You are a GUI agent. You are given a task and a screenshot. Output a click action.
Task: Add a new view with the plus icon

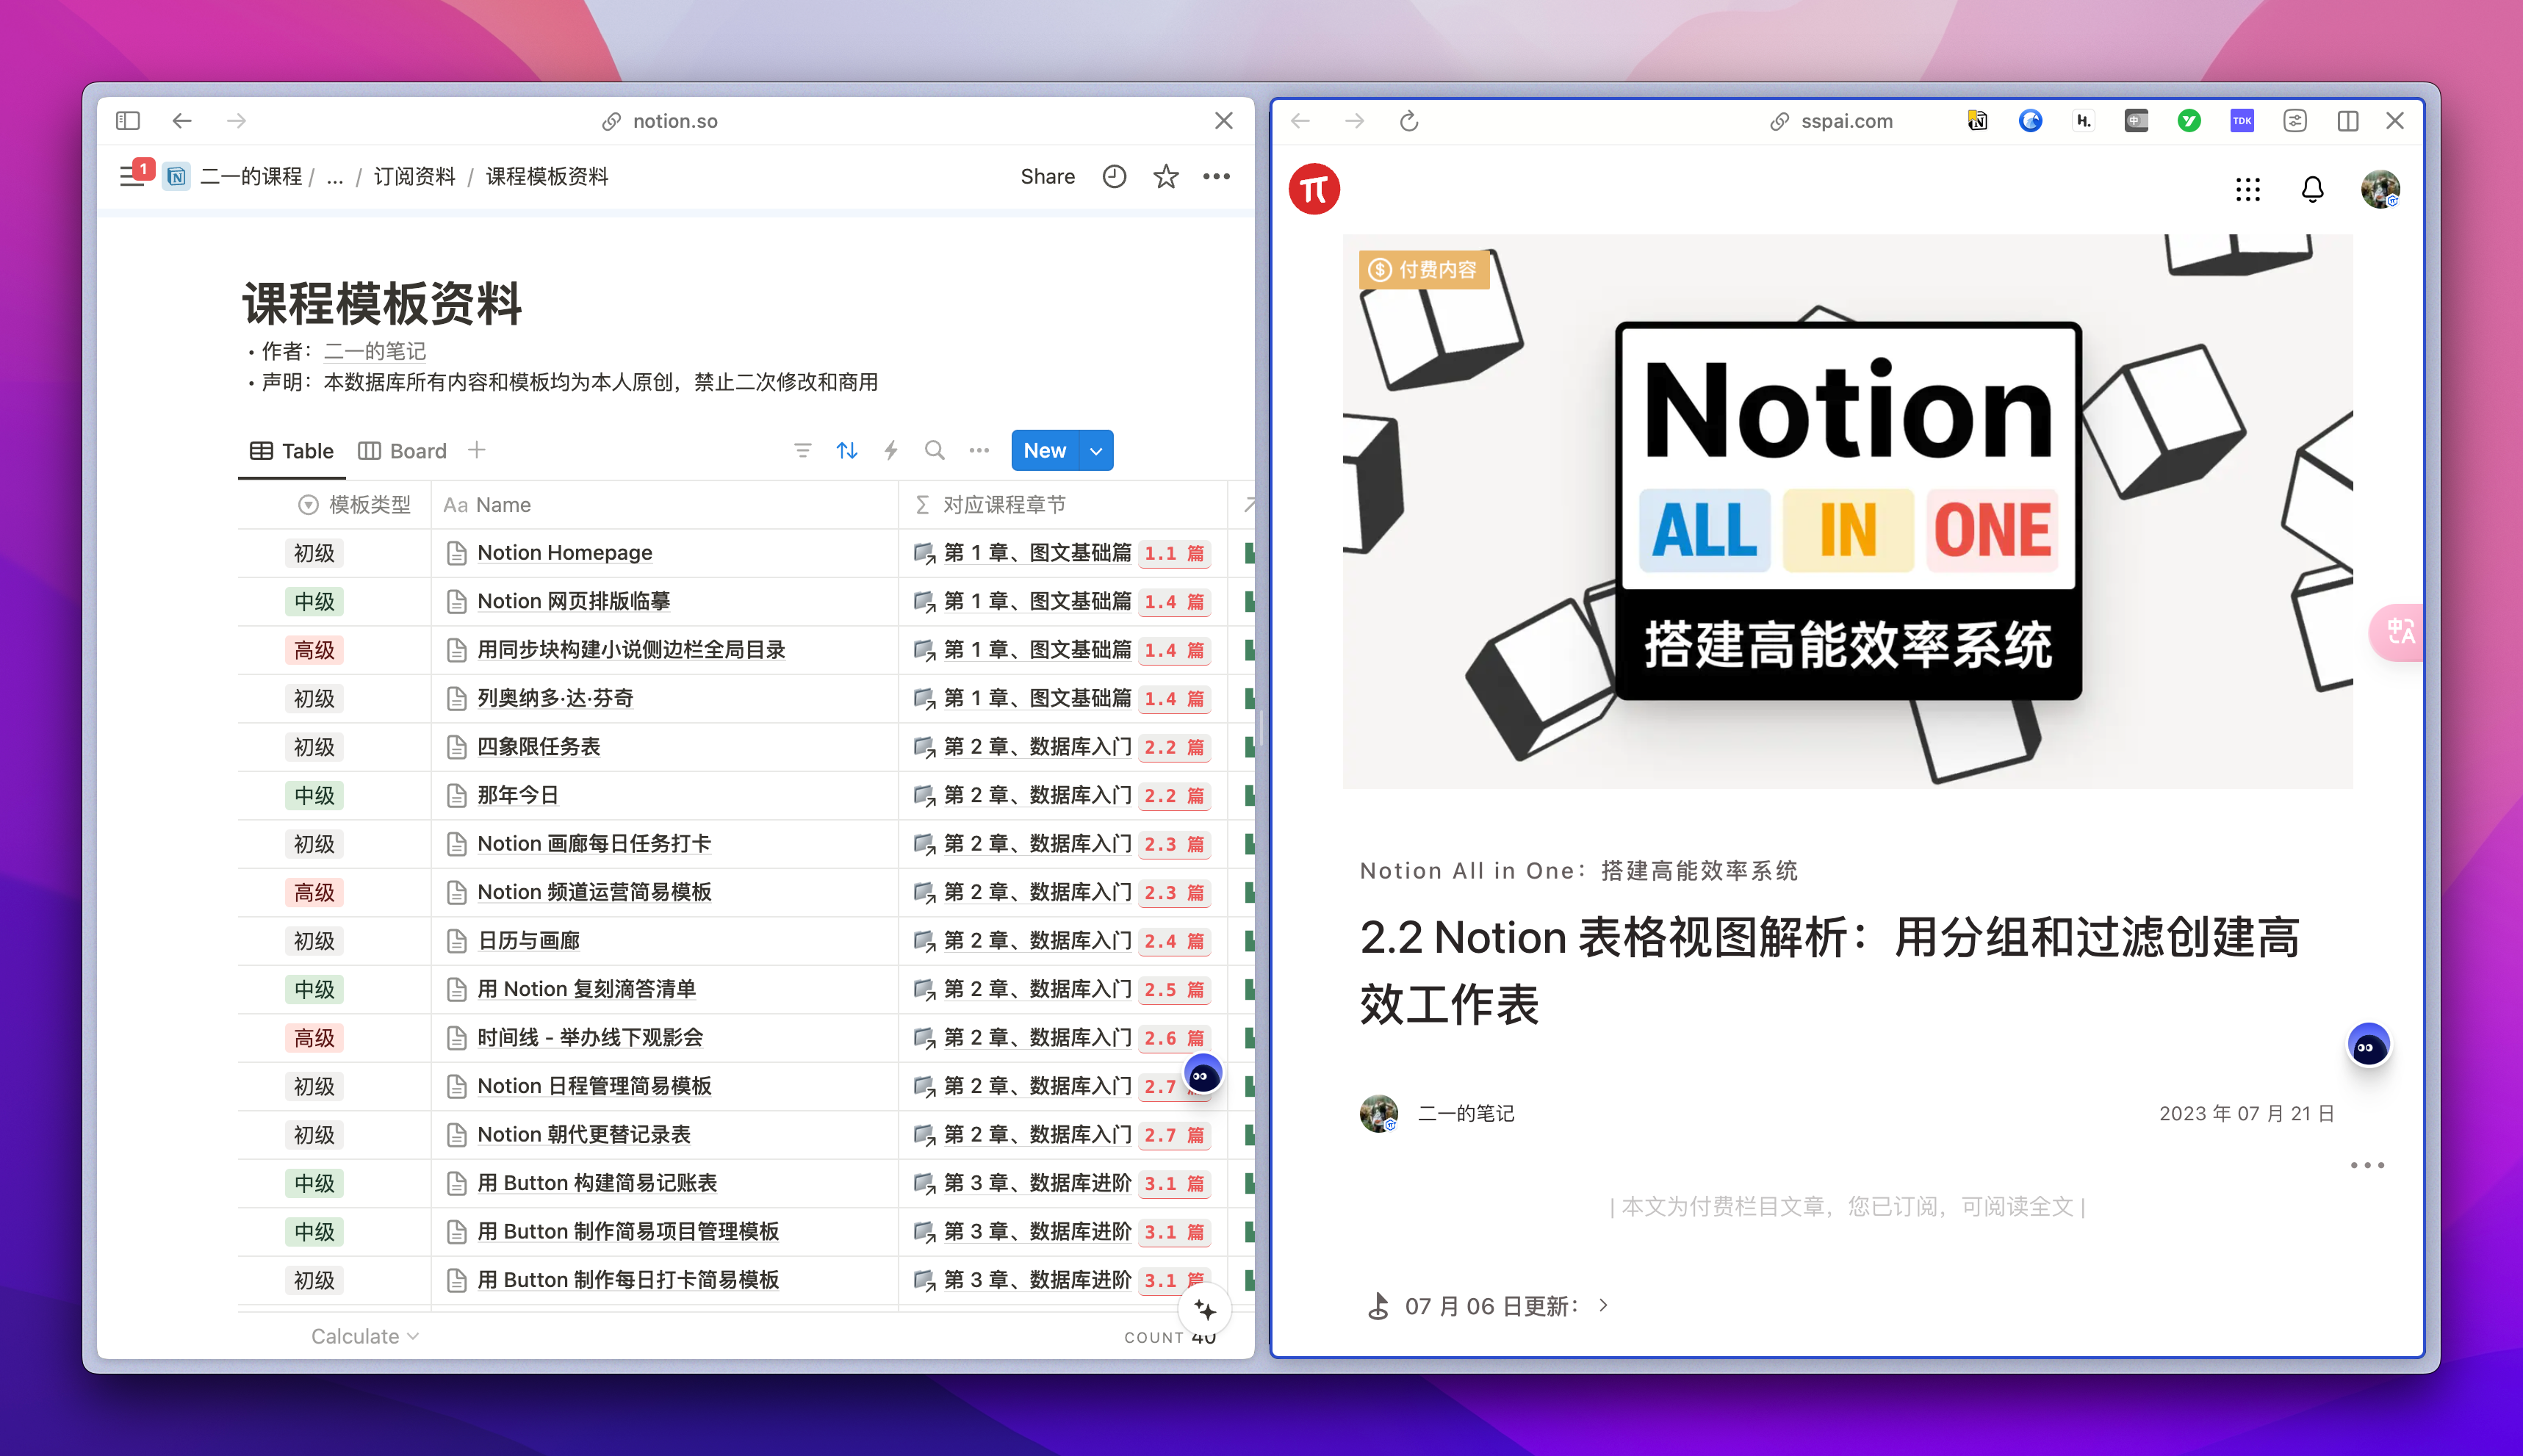[x=477, y=450]
